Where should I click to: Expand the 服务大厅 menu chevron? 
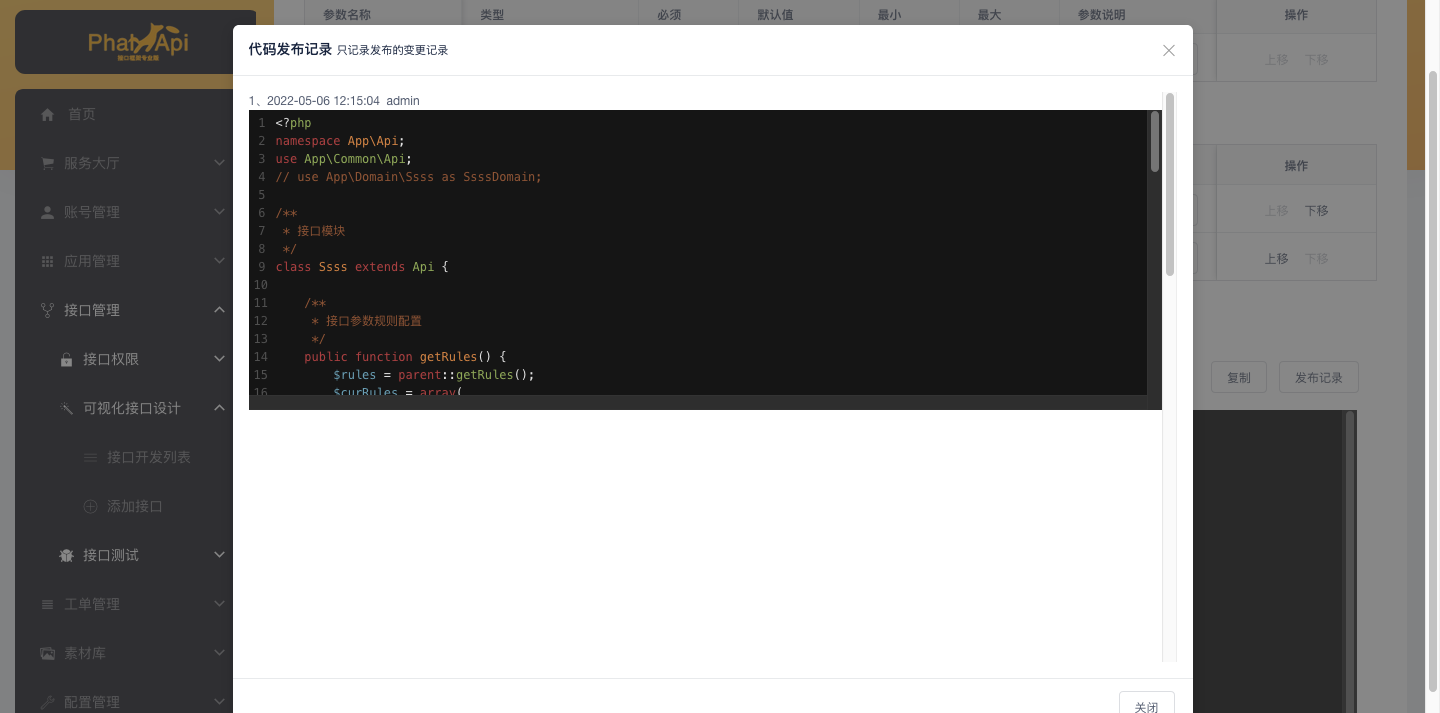click(220, 163)
